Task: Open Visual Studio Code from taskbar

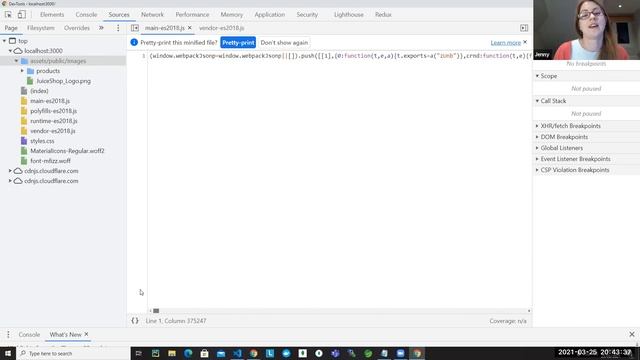Action: click(237, 353)
